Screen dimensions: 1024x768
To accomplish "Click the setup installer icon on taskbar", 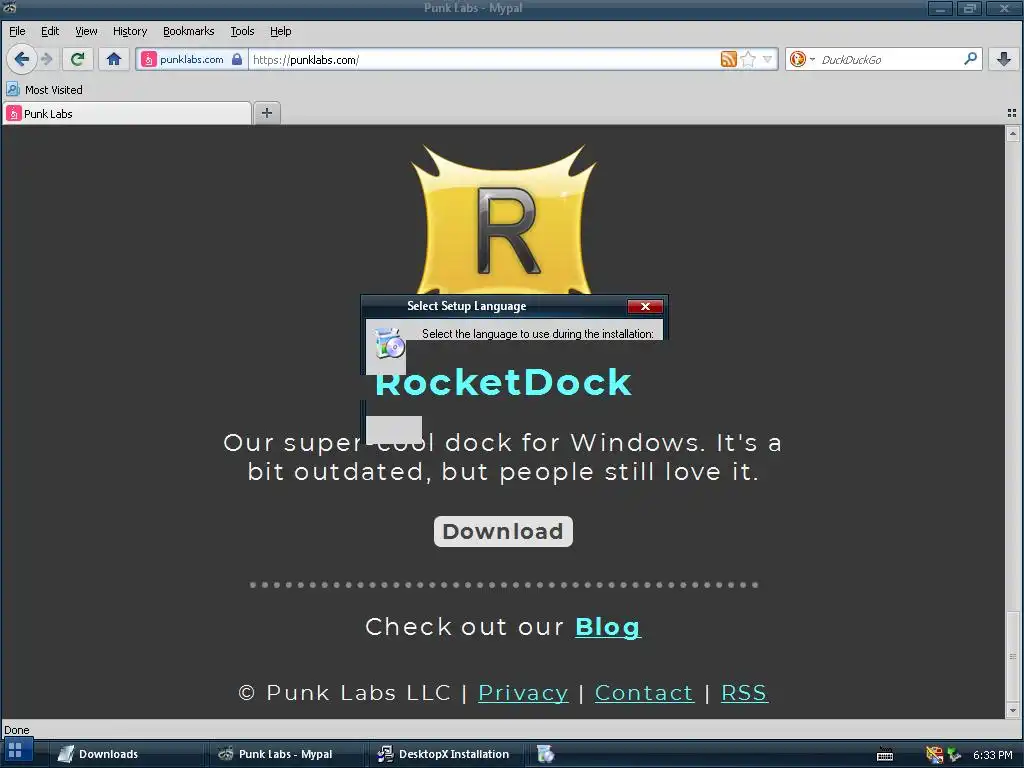I will [545, 754].
